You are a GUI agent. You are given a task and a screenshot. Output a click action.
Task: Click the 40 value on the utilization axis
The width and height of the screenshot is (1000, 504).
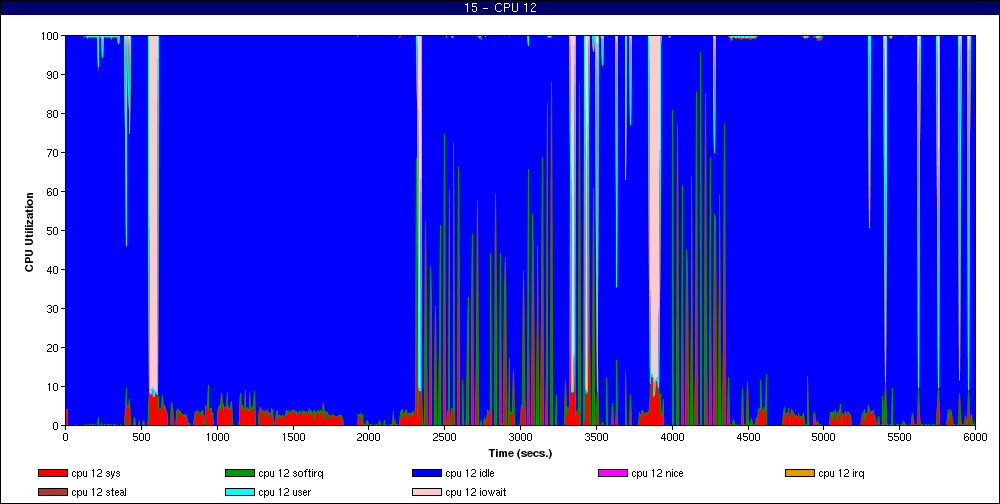click(54, 270)
